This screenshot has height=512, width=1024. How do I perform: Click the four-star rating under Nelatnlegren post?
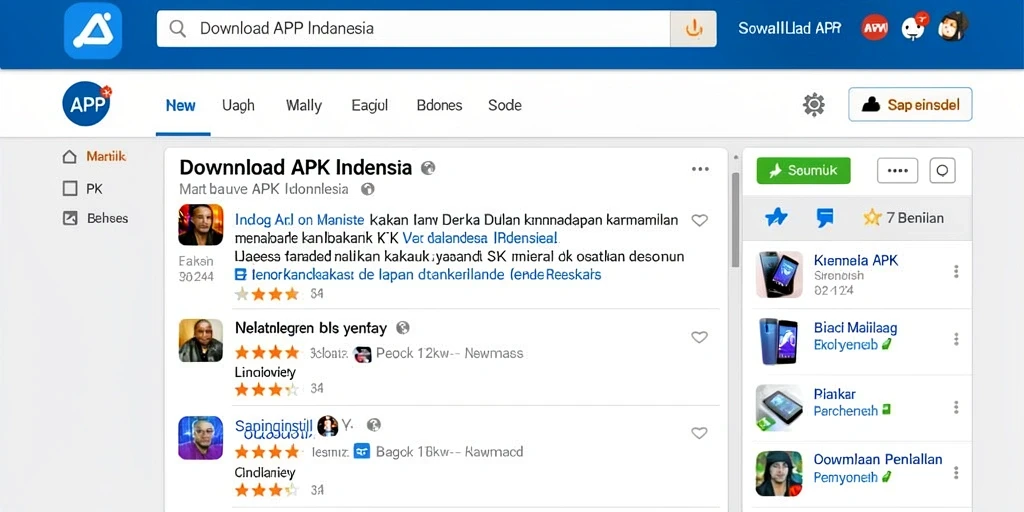point(267,353)
